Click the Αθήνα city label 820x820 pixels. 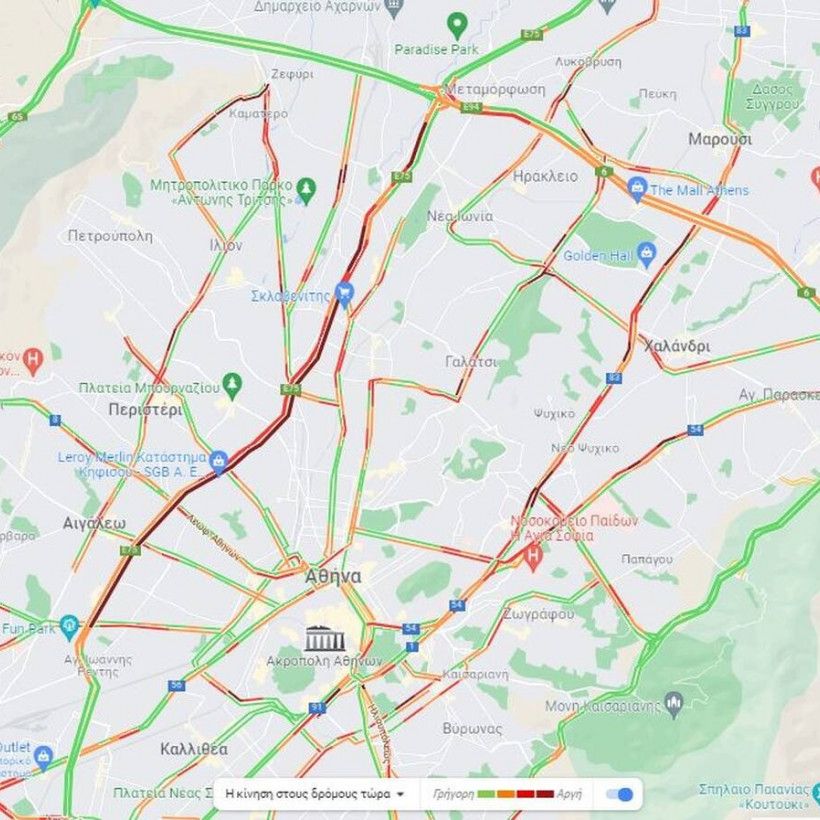(333, 577)
